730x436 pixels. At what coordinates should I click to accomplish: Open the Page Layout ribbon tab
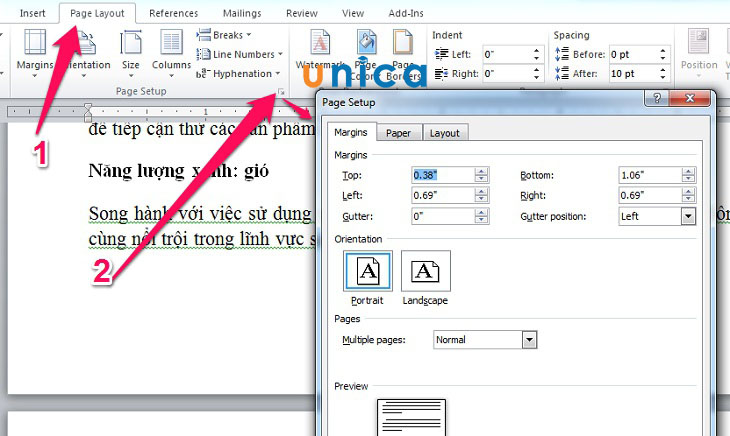tap(97, 13)
